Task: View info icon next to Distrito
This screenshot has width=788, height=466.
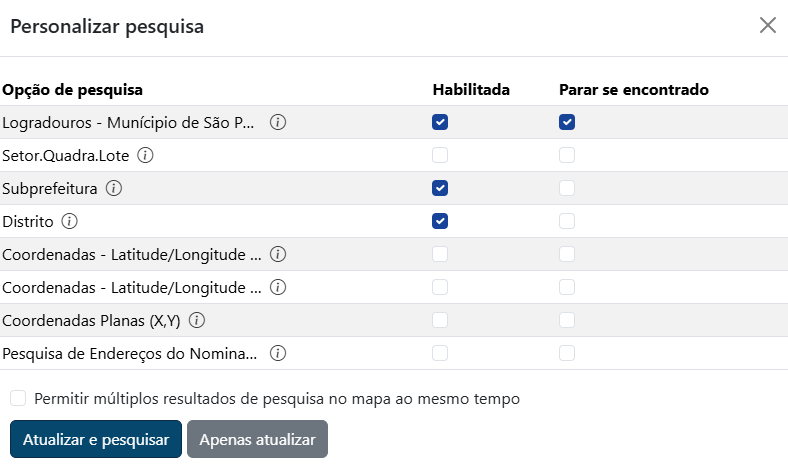Action: 69,221
